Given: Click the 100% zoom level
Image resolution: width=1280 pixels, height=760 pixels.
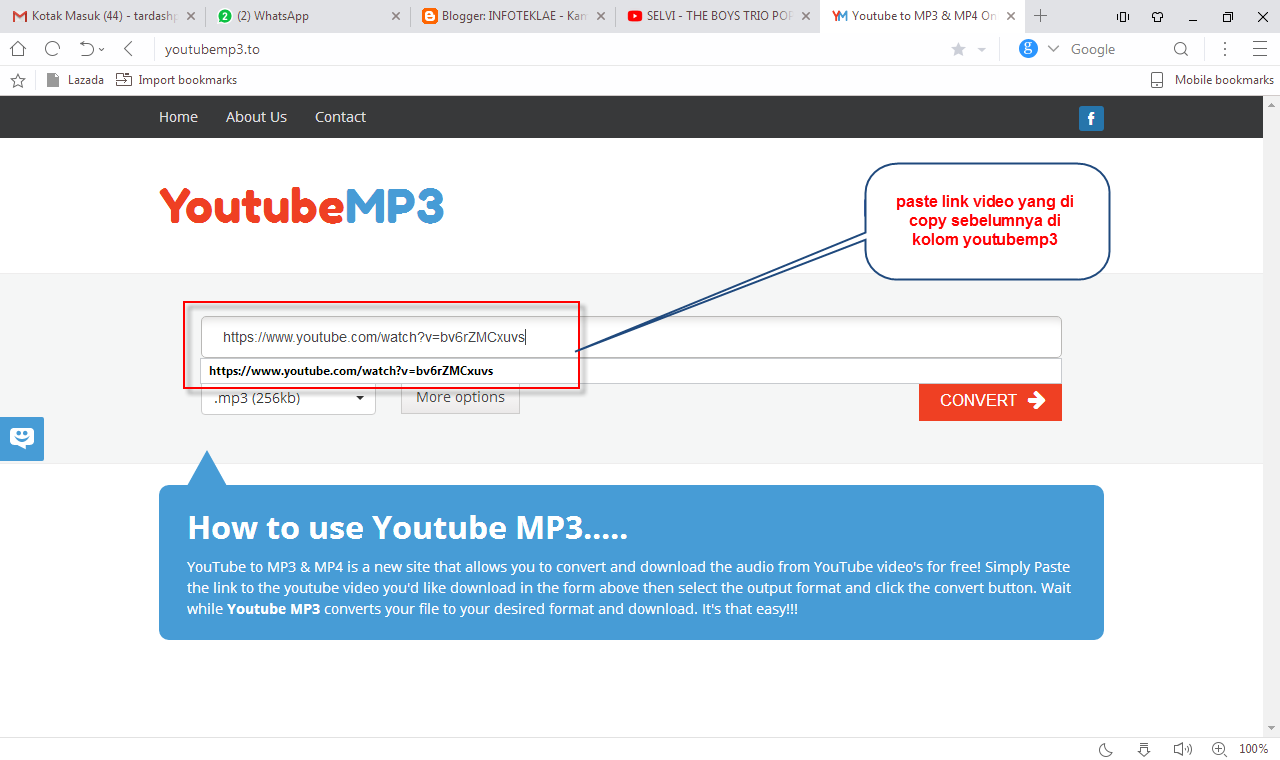Looking at the screenshot, I should [x=1253, y=749].
